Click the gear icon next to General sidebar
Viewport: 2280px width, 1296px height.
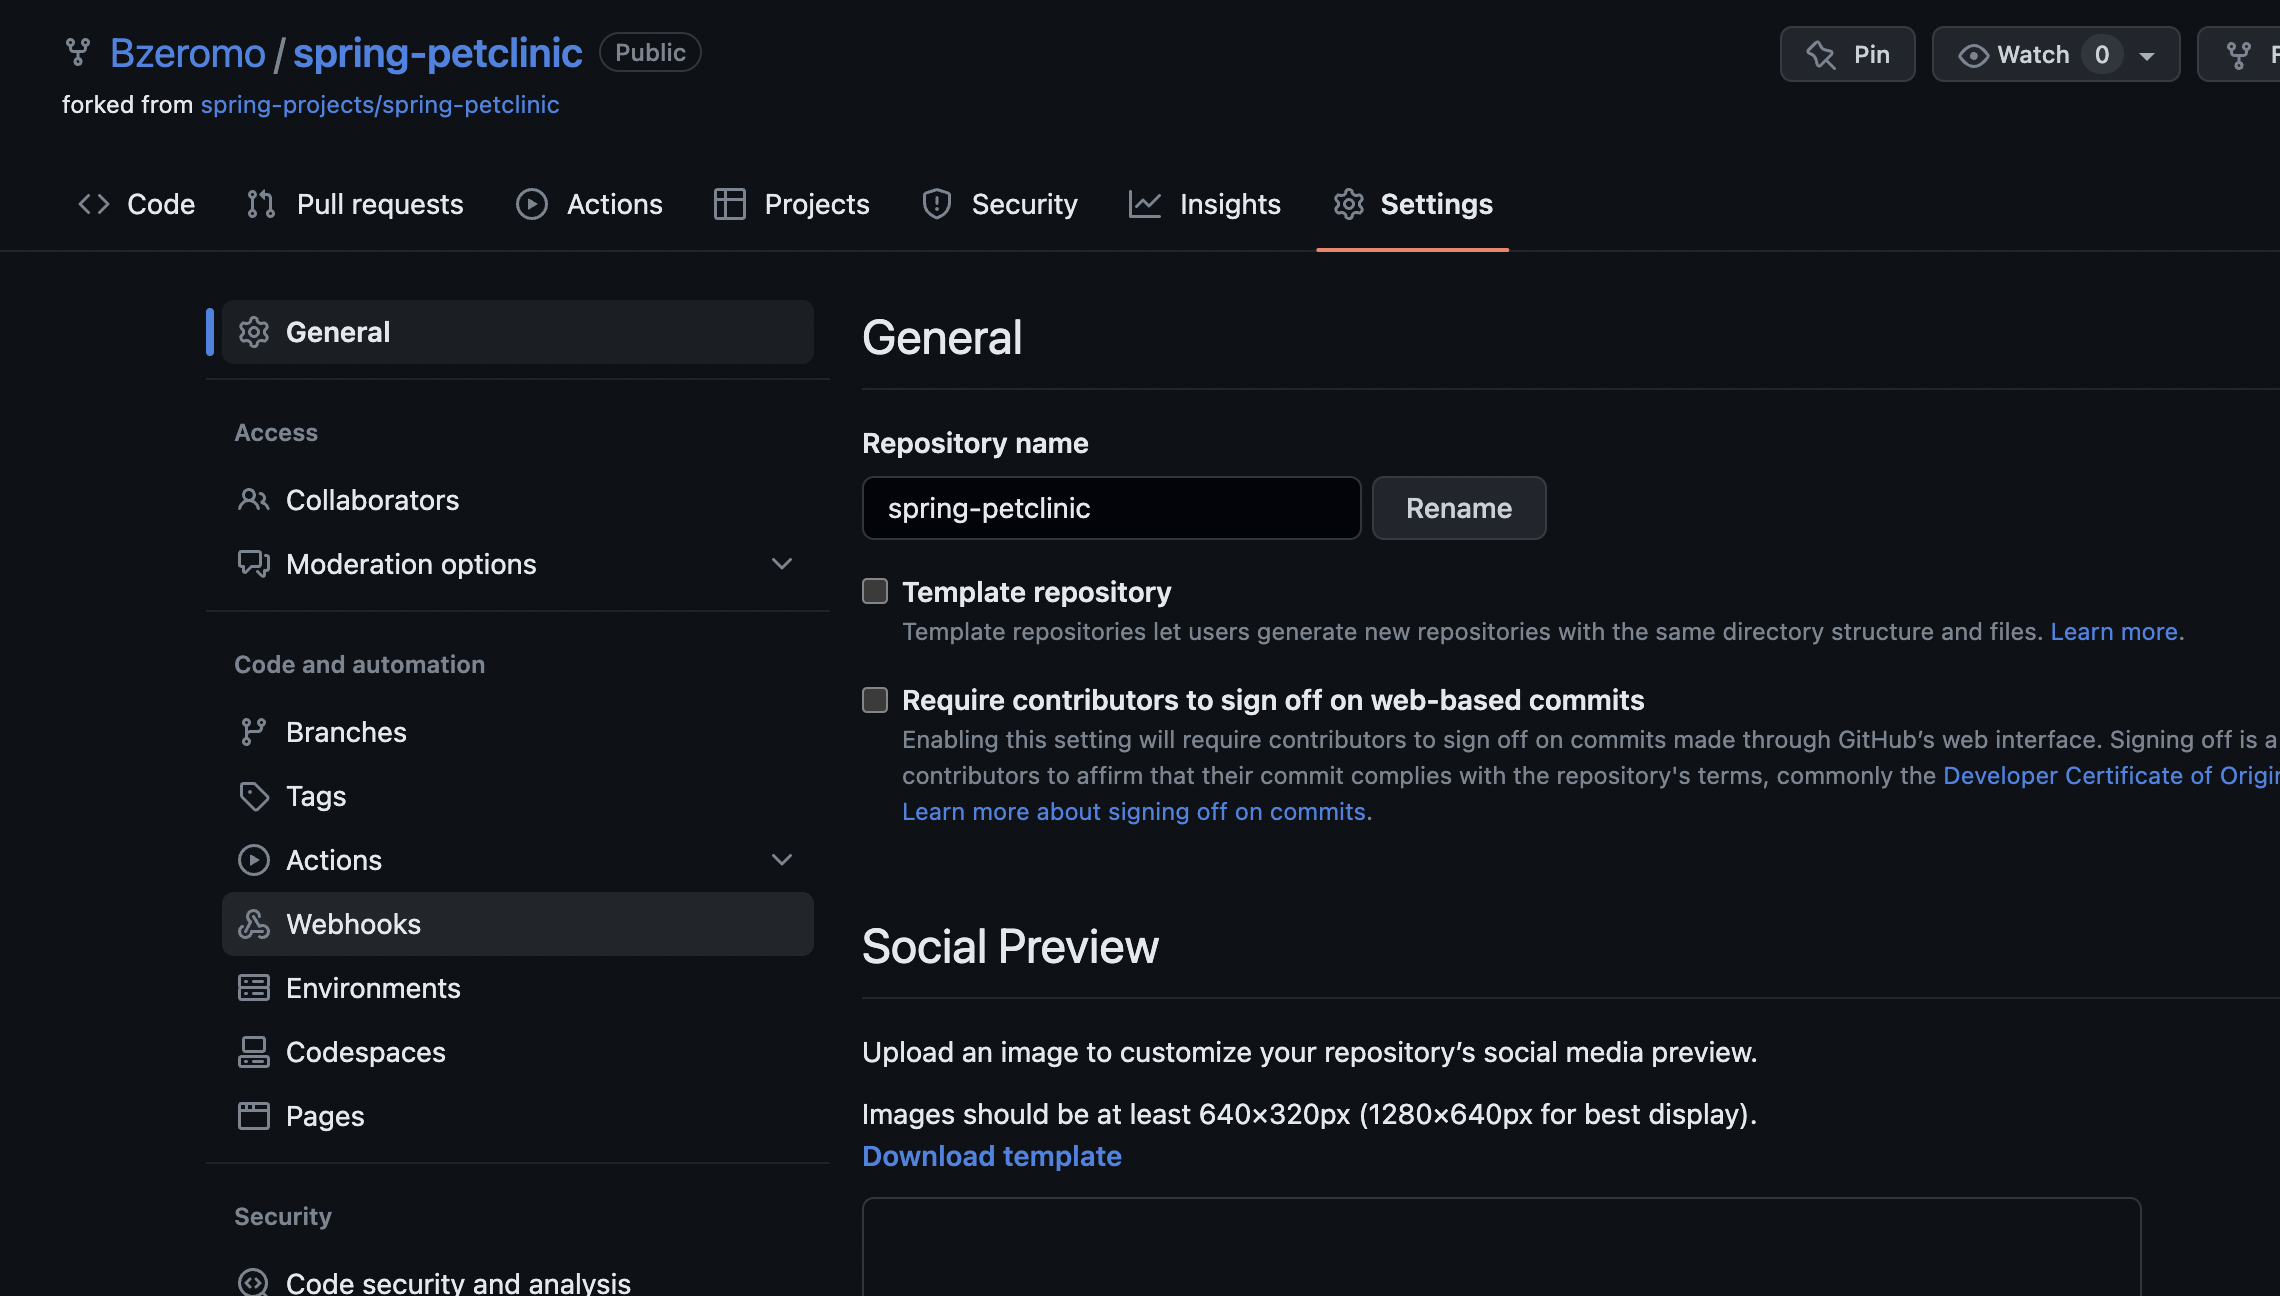[254, 332]
